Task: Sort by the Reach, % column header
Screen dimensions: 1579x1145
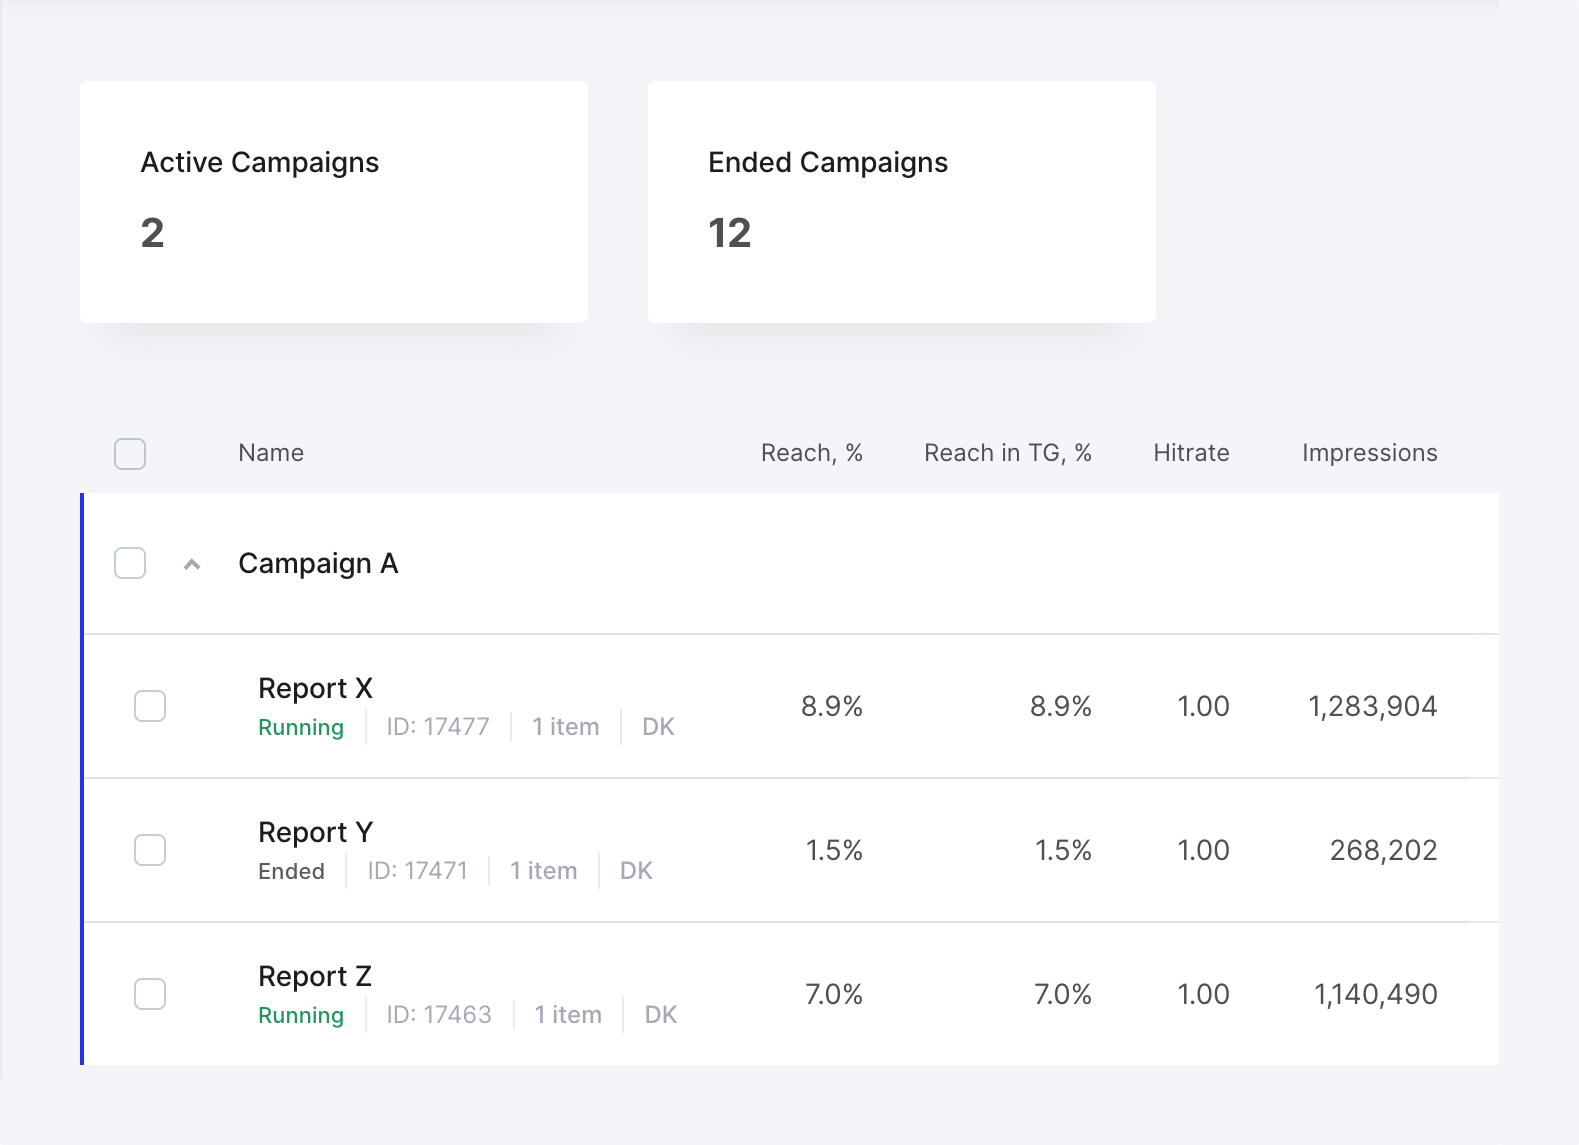Action: tap(812, 453)
